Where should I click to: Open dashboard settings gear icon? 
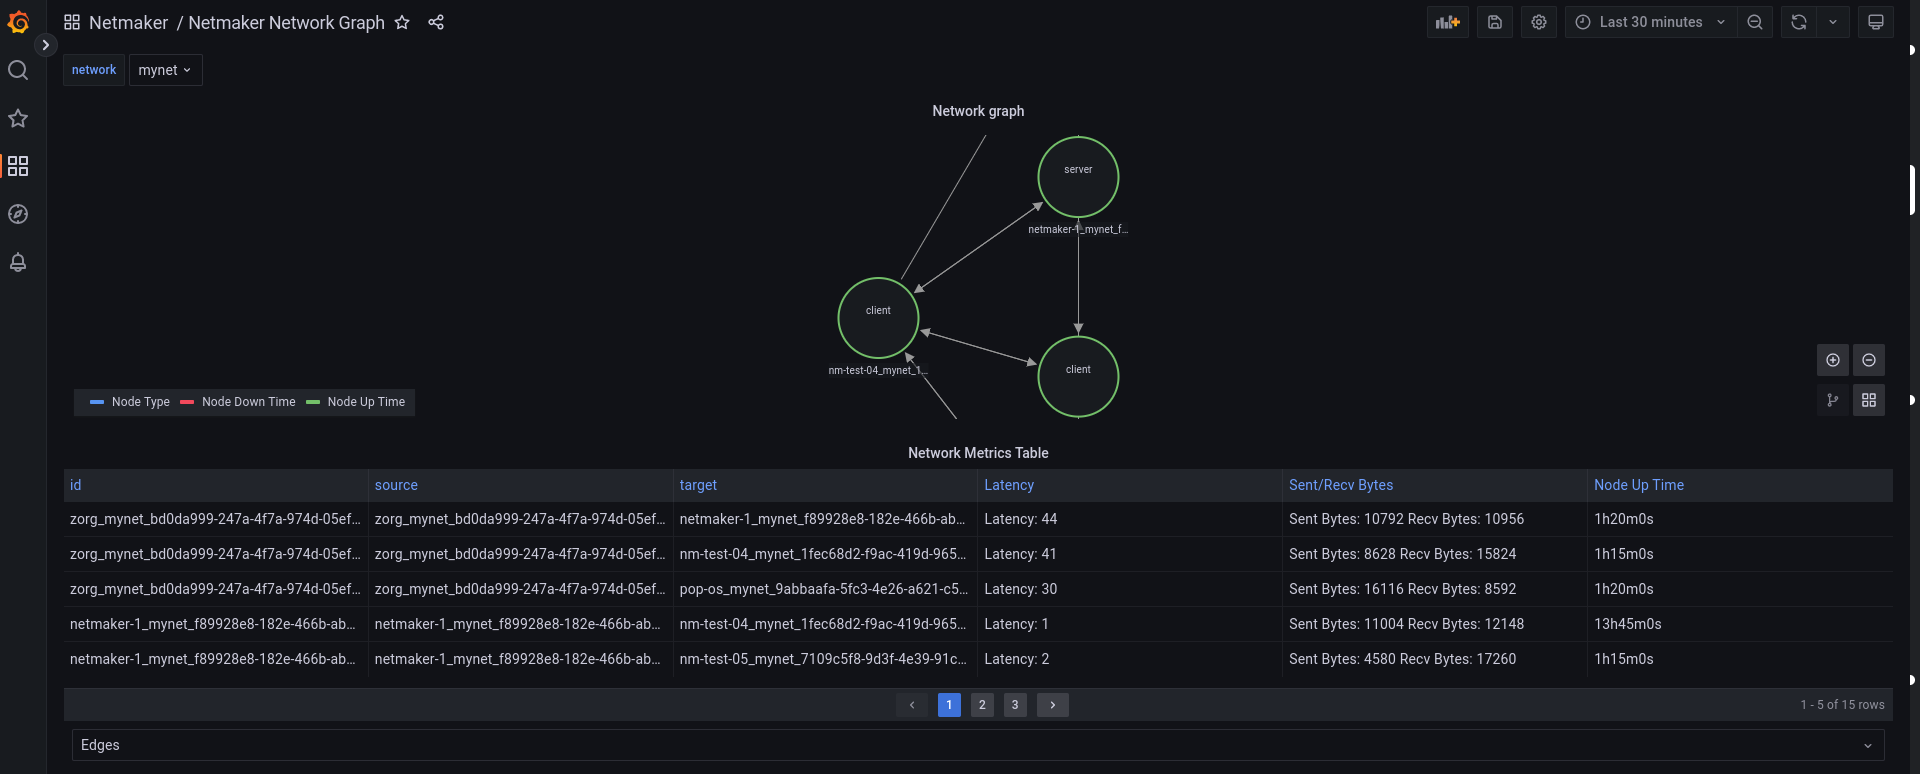[x=1539, y=22]
